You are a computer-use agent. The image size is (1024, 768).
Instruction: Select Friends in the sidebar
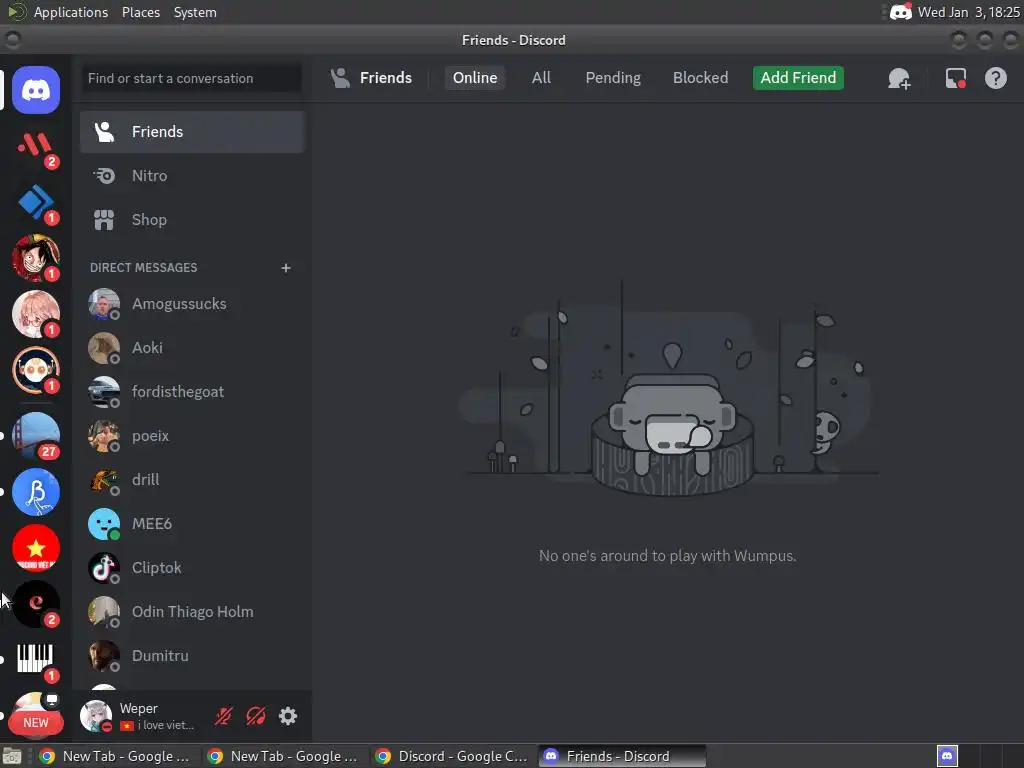point(192,132)
